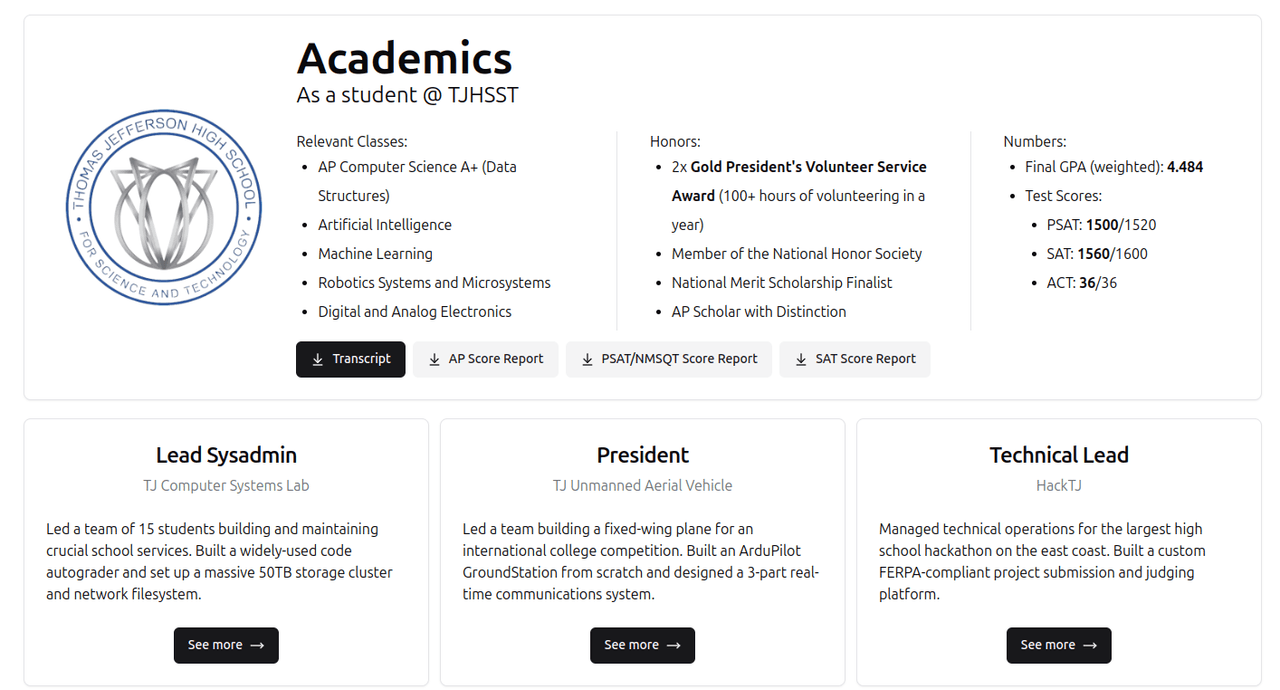Click the arrow icon under Technical Lead

[x=1090, y=646]
